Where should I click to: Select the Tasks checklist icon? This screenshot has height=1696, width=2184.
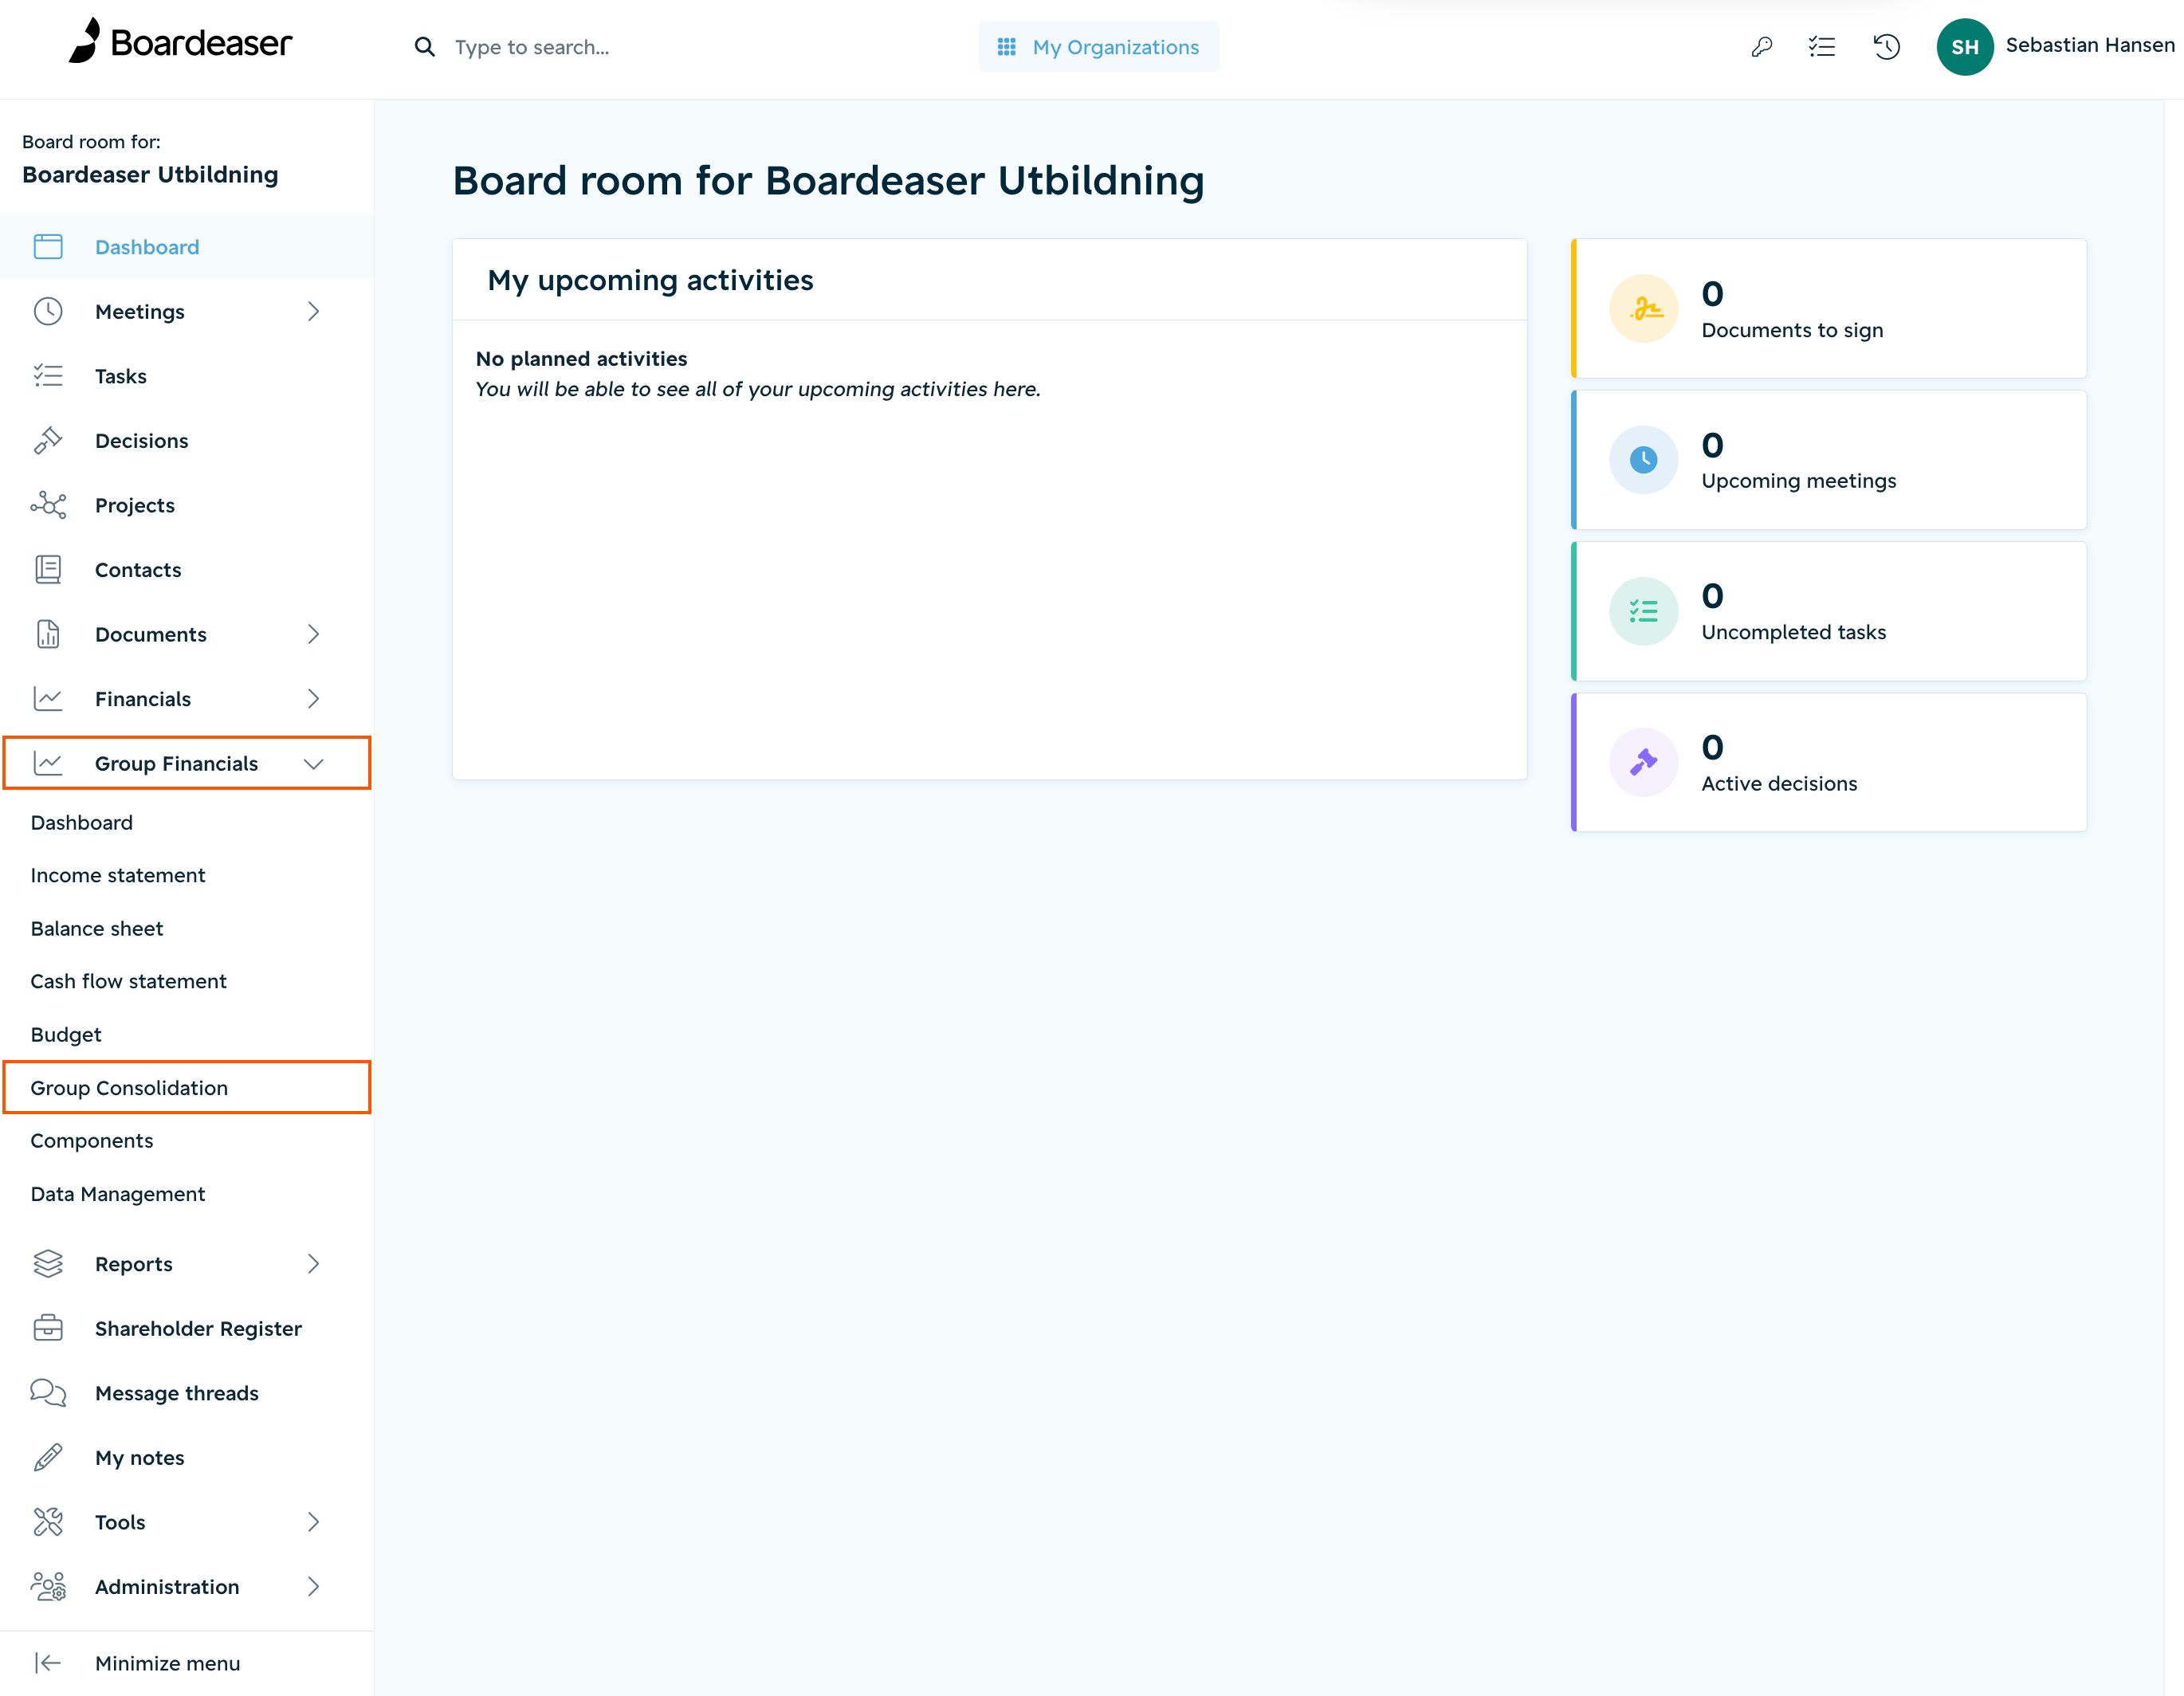click(x=48, y=375)
